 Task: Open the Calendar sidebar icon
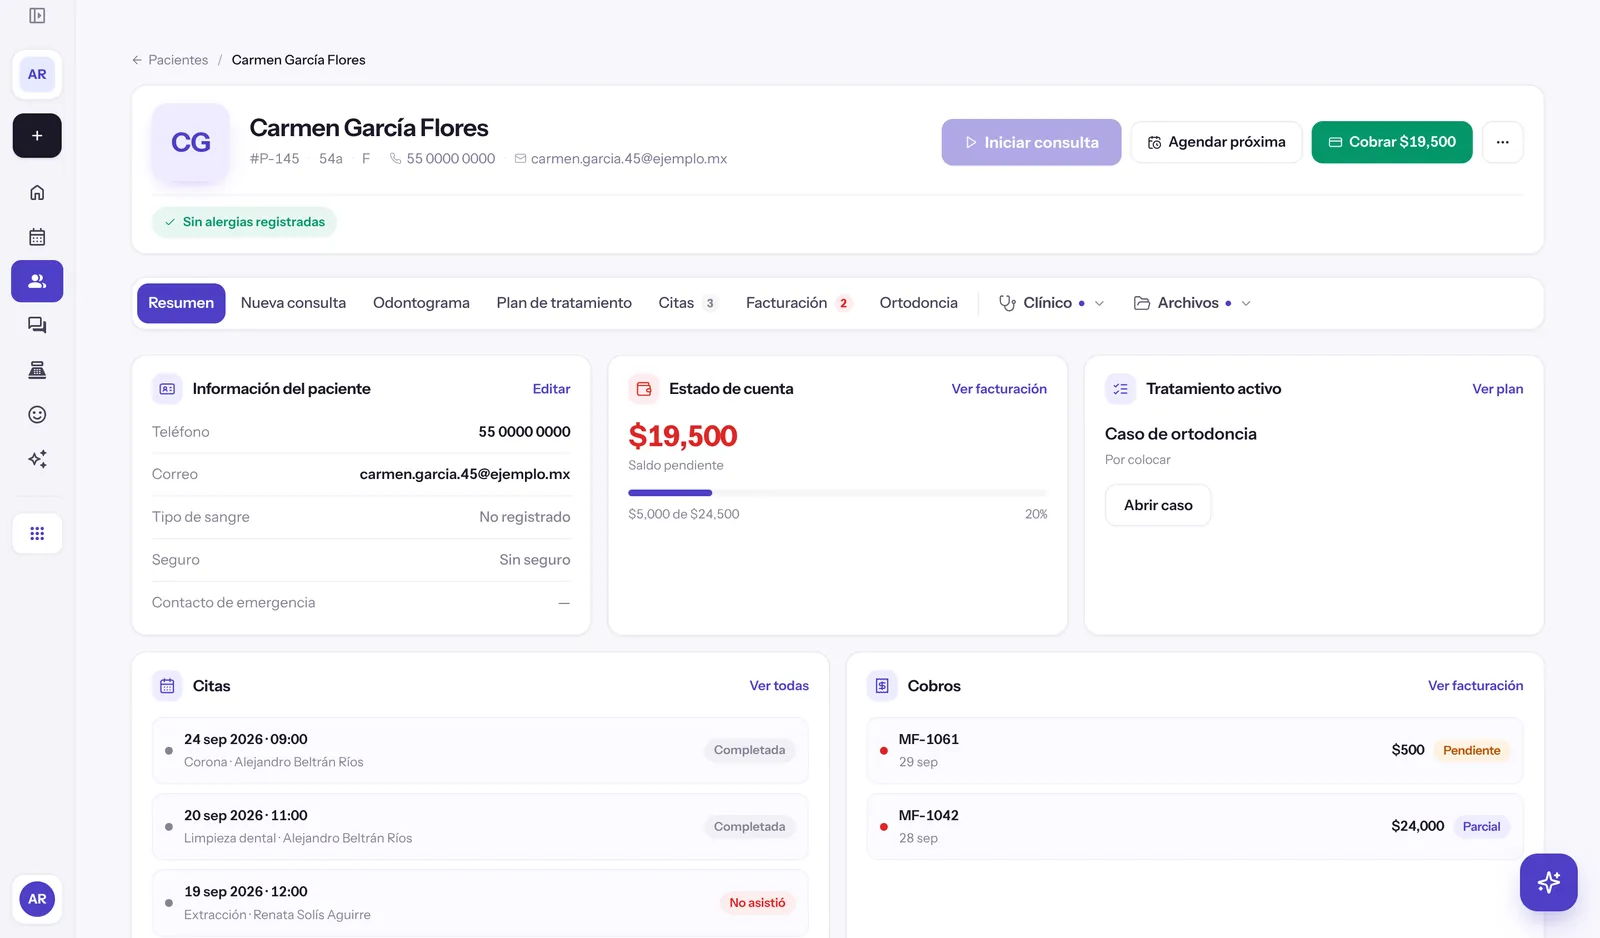[x=37, y=237]
